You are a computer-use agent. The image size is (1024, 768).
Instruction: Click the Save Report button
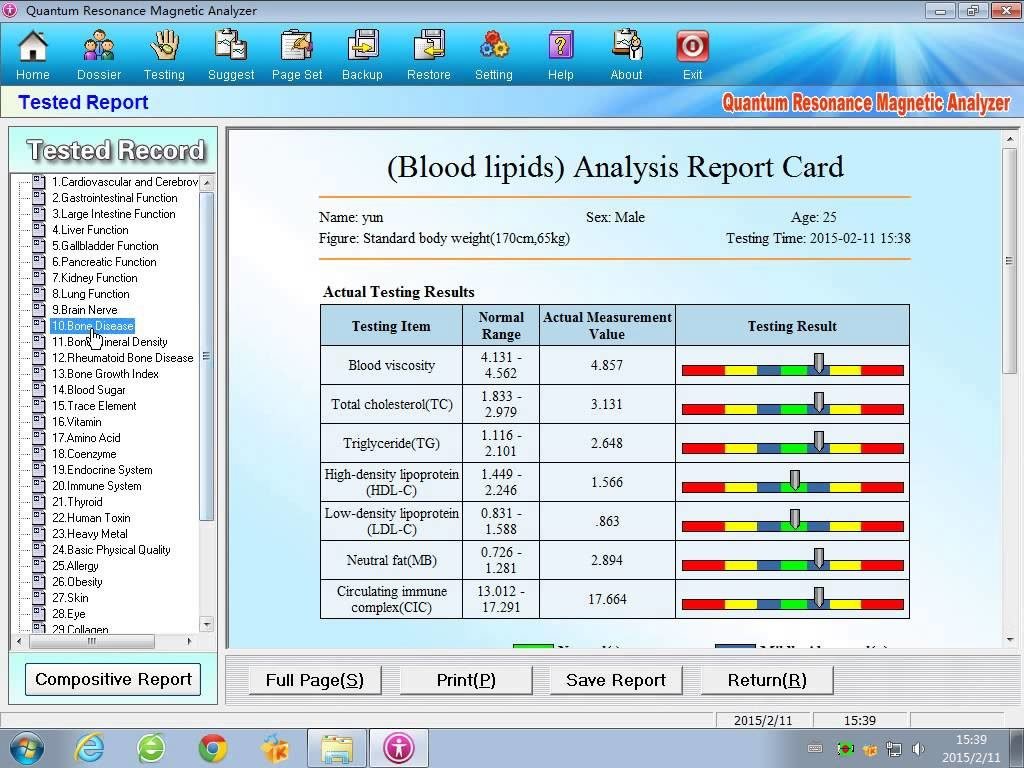point(615,681)
